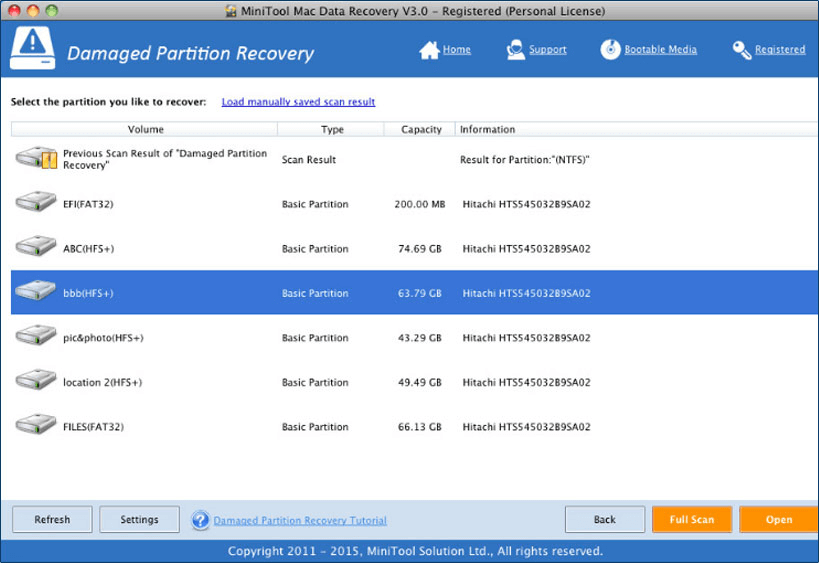The image size is (819, 563).
Task: Select the Previous Scan Result row name
Action: coord(165,159)
